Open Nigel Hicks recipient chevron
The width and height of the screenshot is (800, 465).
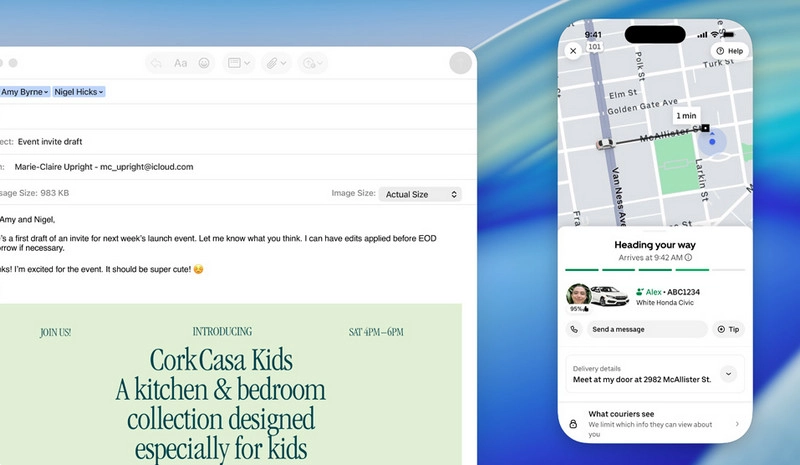point(101,92)
